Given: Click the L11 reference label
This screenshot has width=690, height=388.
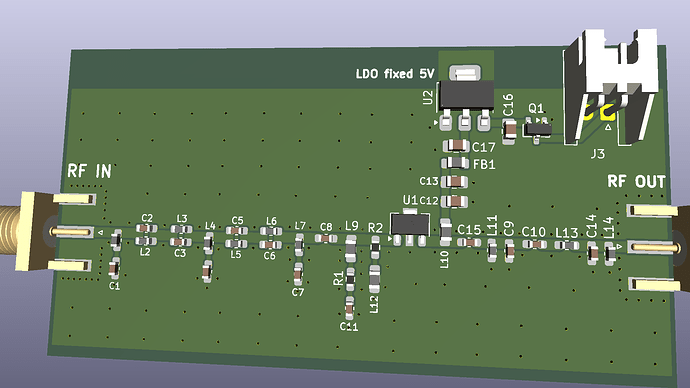Looking at the screenshot, I should (x=492, y=225).
